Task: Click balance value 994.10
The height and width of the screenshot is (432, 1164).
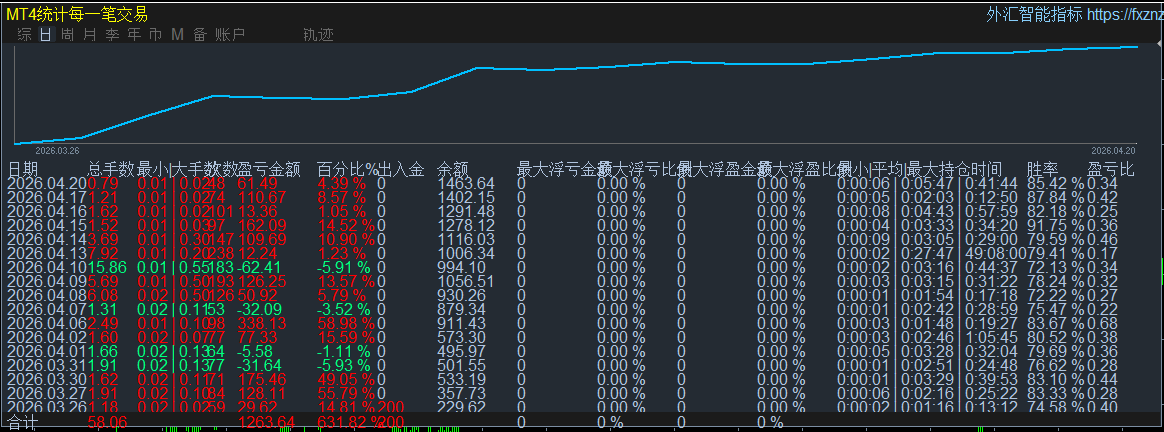Action: click(x=462, y=267)
